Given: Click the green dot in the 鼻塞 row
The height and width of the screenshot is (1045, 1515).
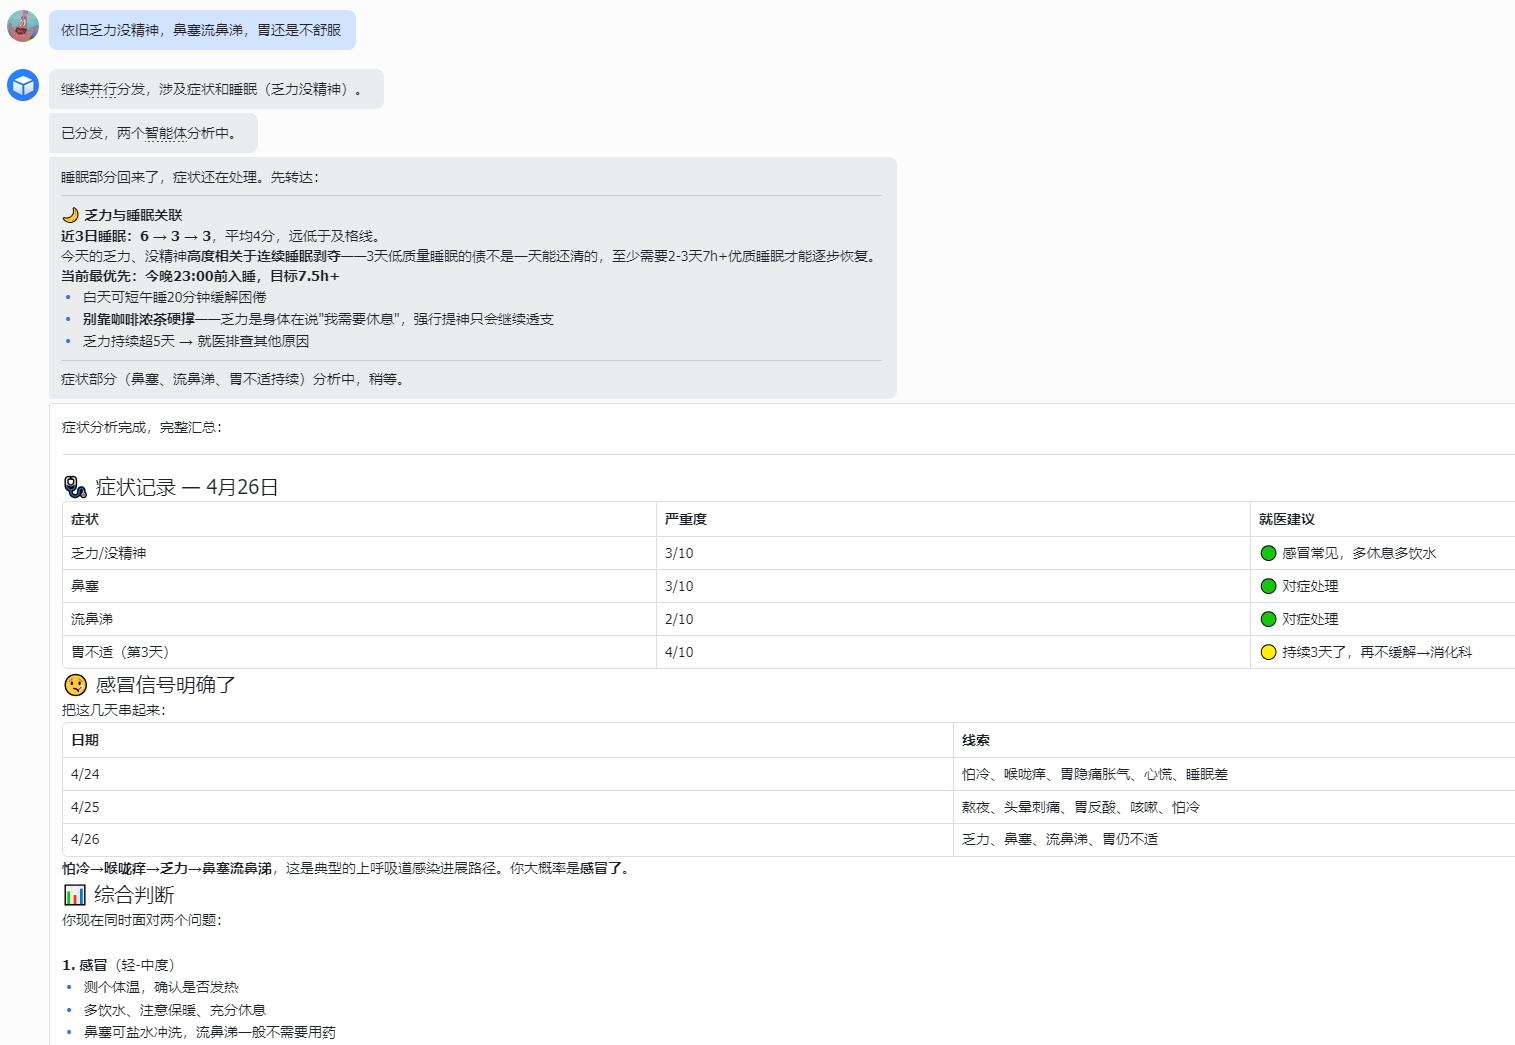Looking at the screenshot, I should click(1268, 586).
